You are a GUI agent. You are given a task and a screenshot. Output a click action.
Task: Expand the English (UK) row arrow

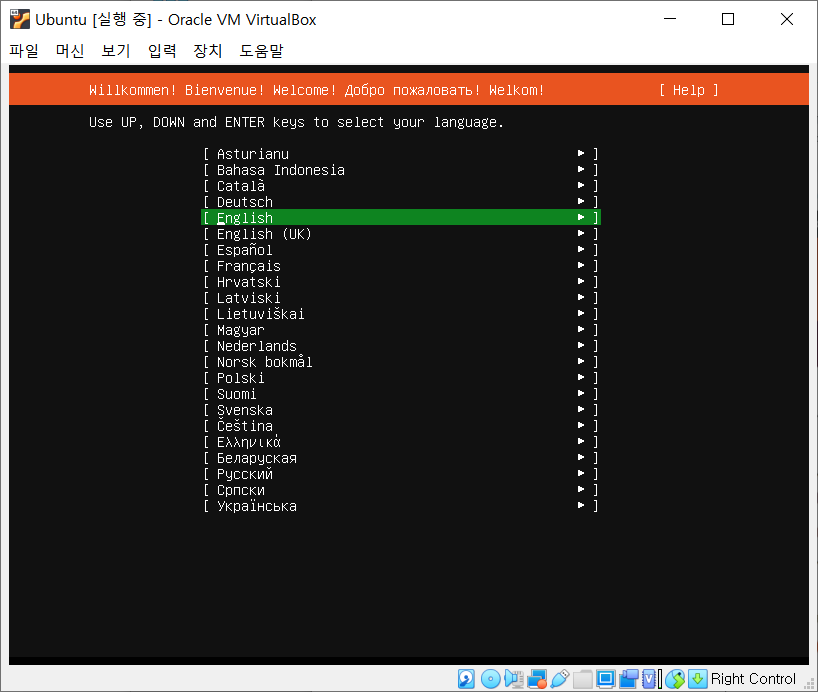[x=581, y=233]
